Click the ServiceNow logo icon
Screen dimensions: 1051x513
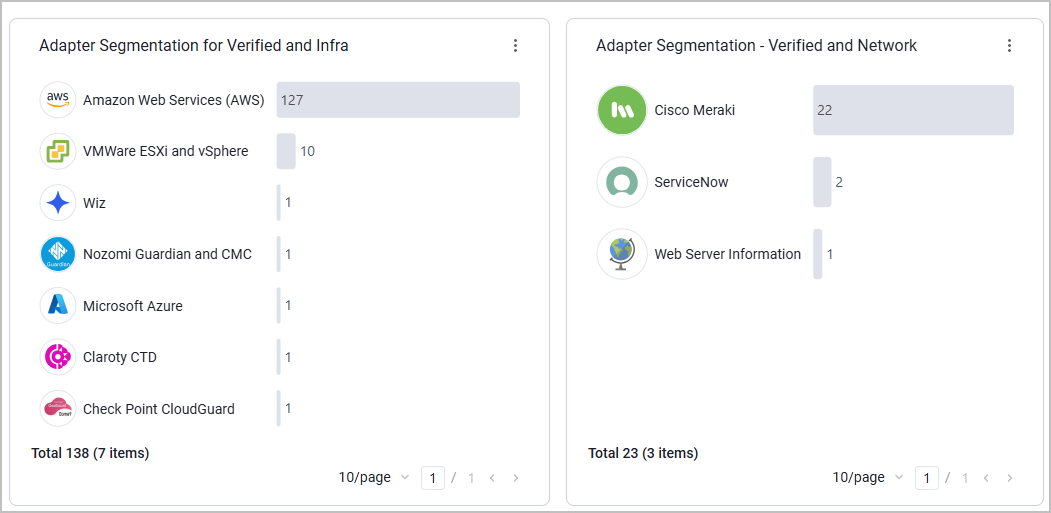click(622, 182)
